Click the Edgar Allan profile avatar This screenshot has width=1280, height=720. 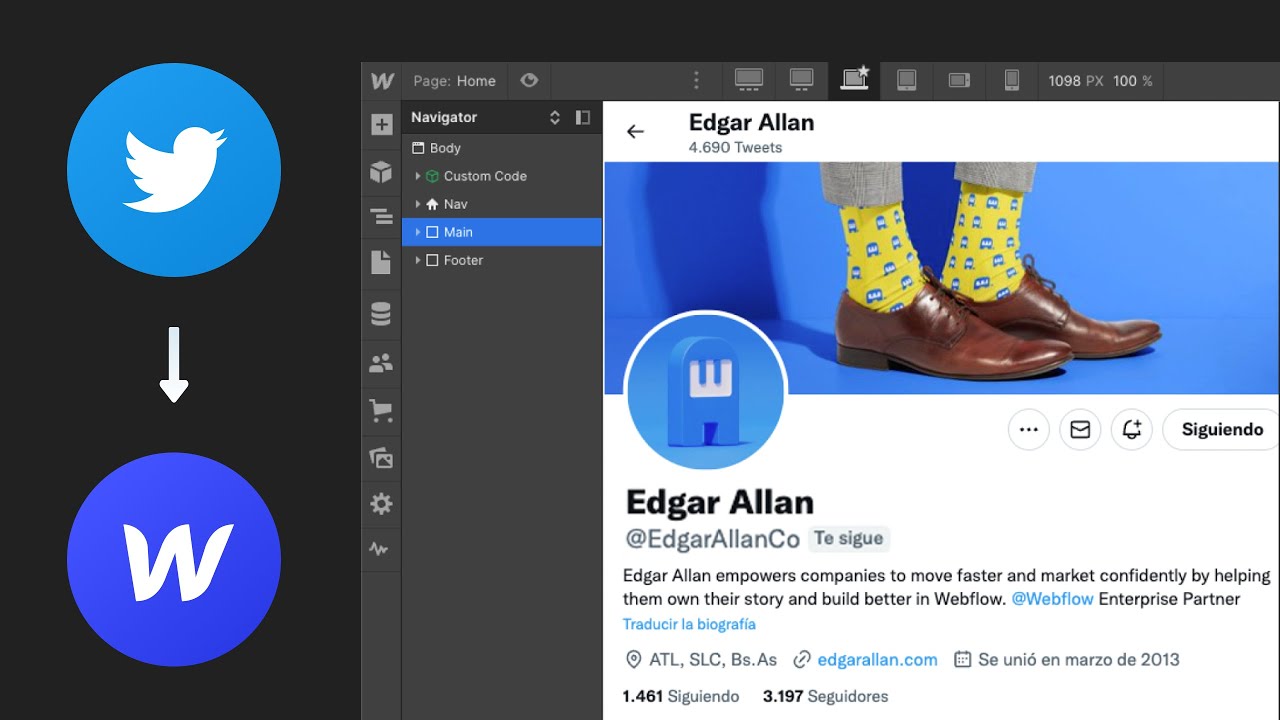click(x=706, y=391)
